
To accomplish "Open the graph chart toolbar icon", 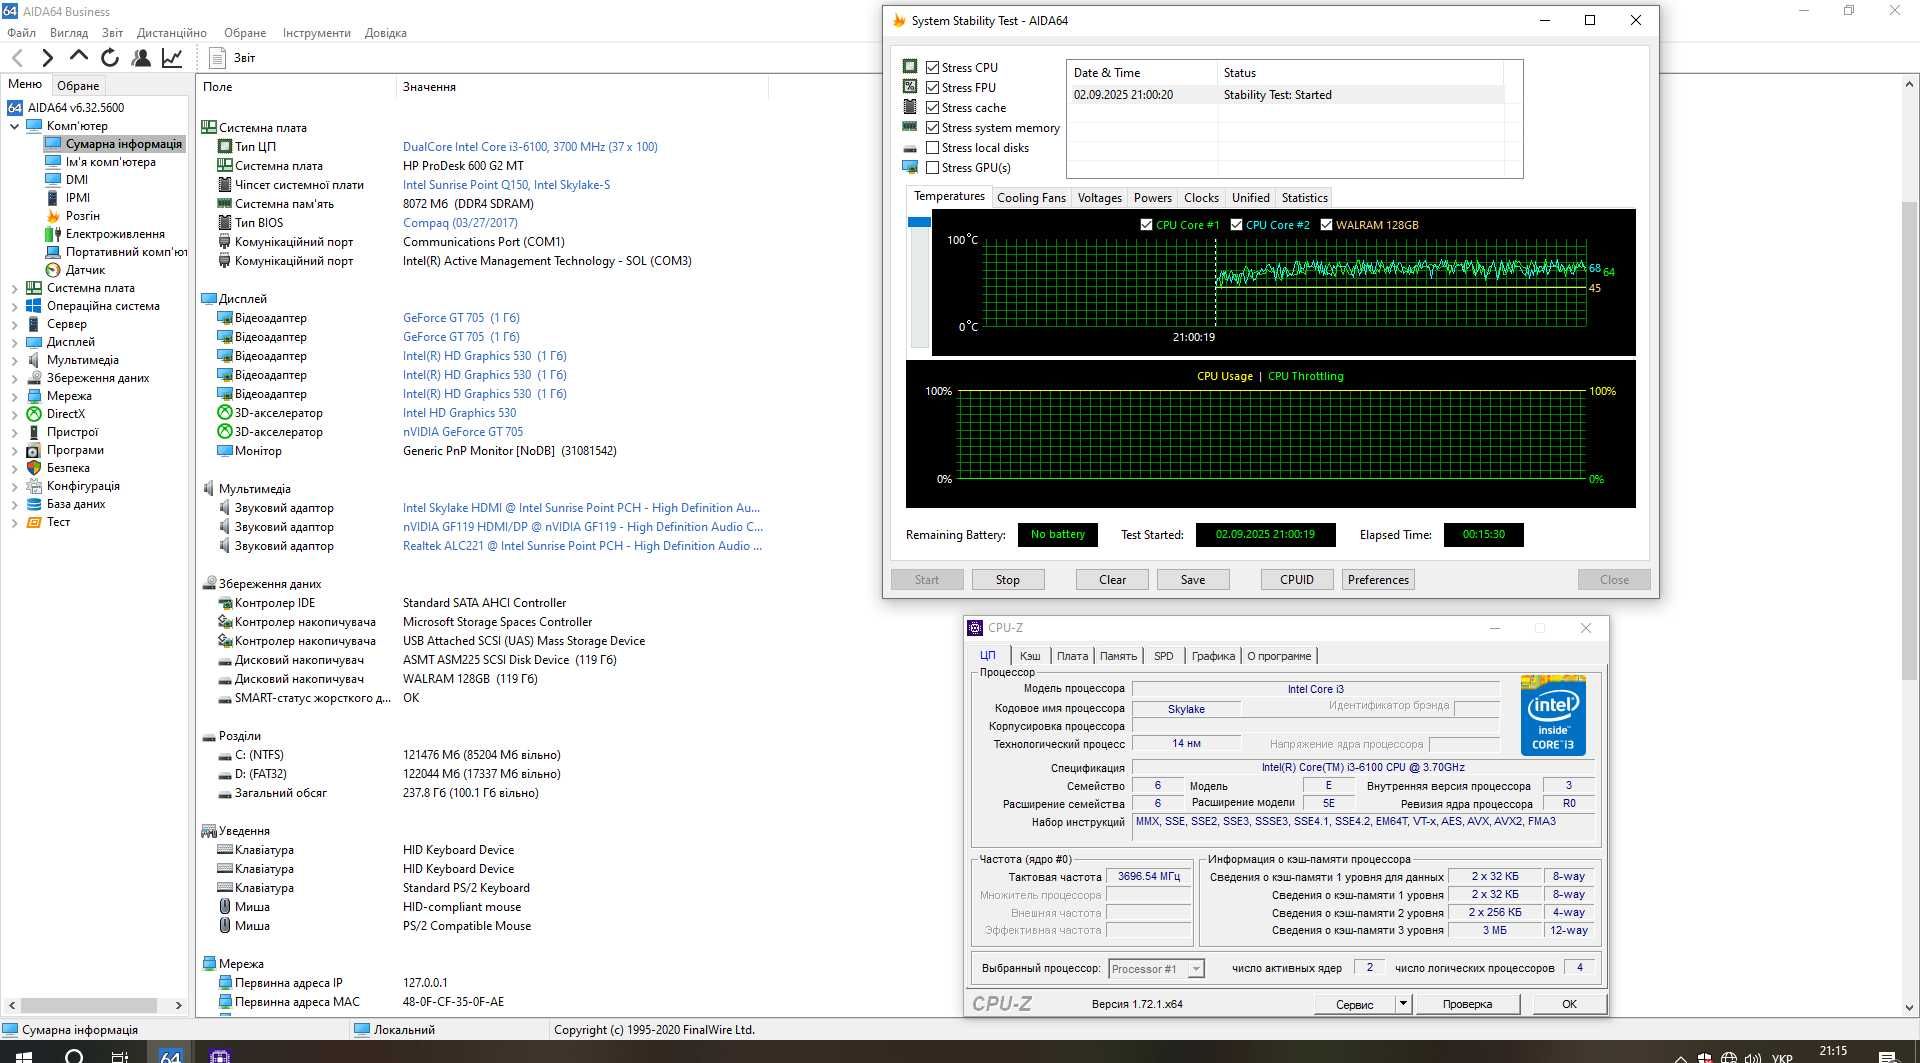I will click(x=172, y=58).
